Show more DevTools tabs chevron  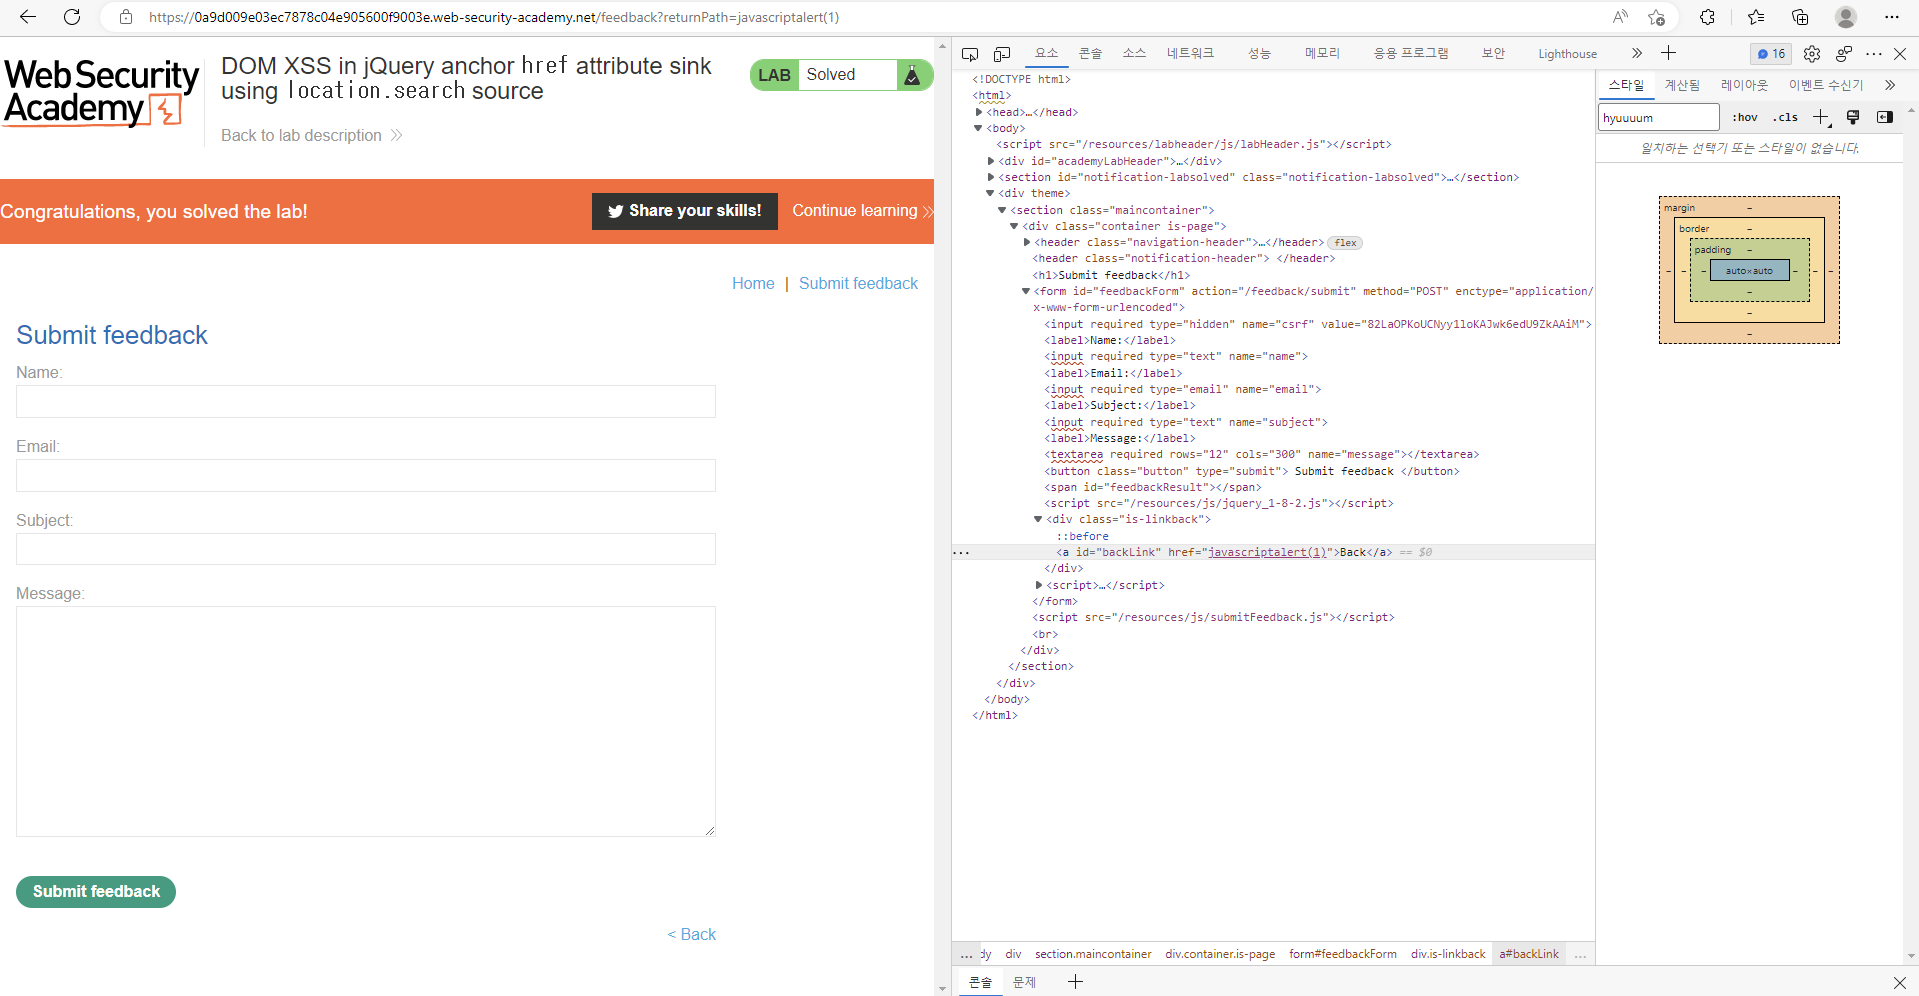point(1637,53)
